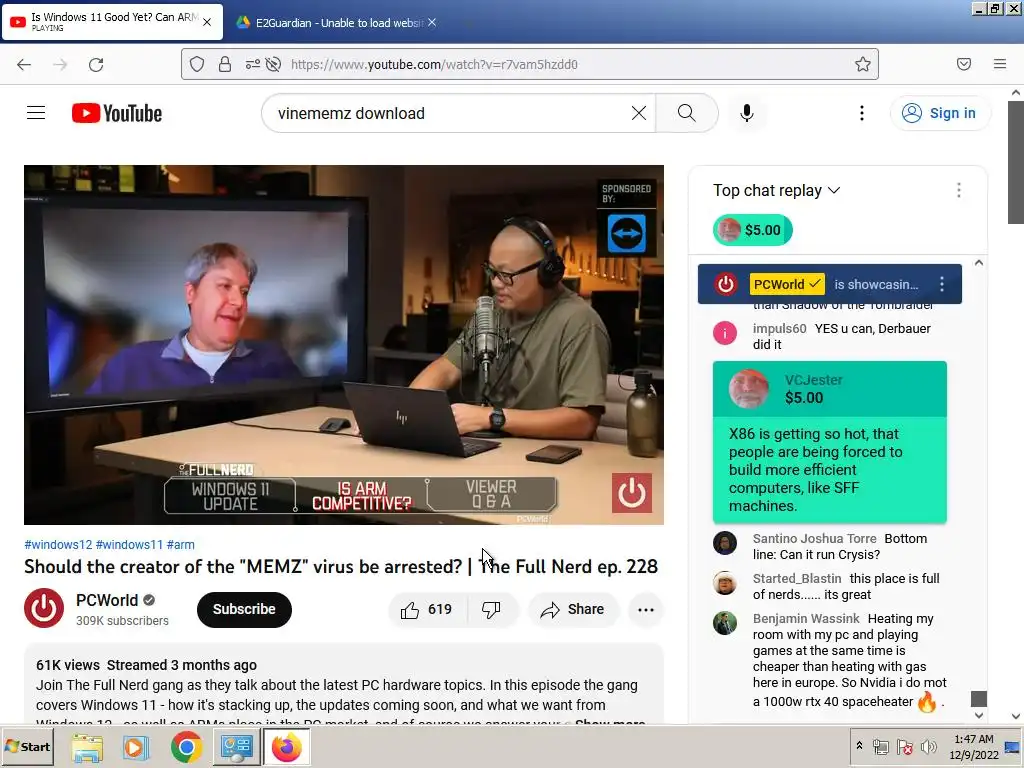Open the site permissions icon in the address bar
Image resolution: width=1024 pixels, height=768 pixels.
coord(252,64)
